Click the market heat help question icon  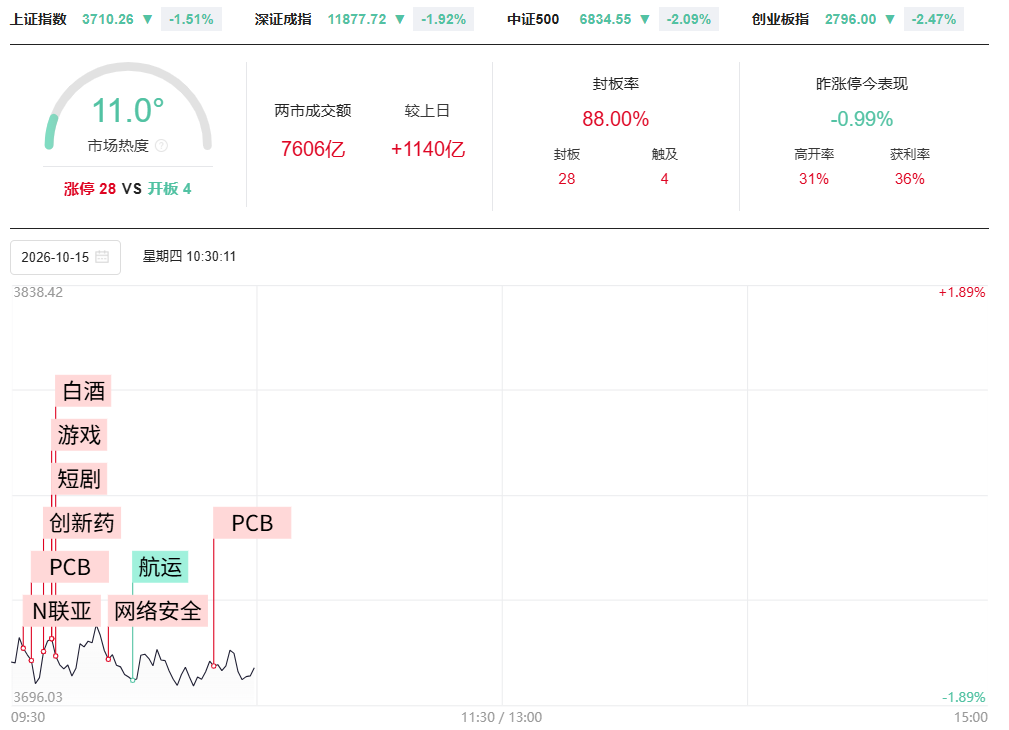click(162, 146)
